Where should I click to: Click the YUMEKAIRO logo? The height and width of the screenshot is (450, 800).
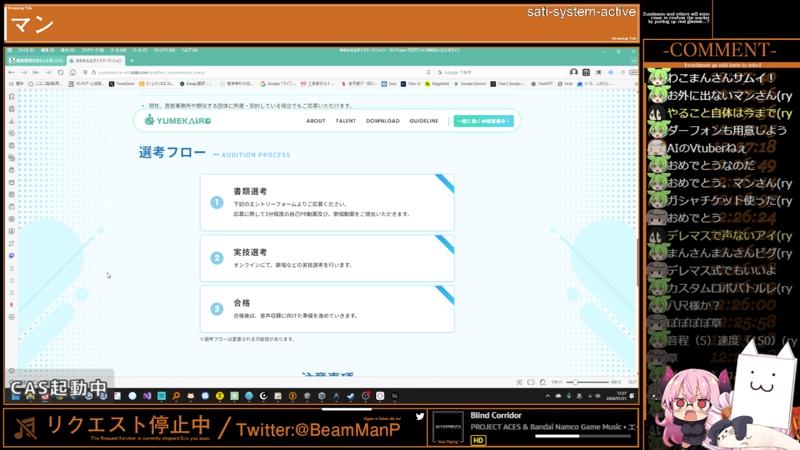point(178,121)
